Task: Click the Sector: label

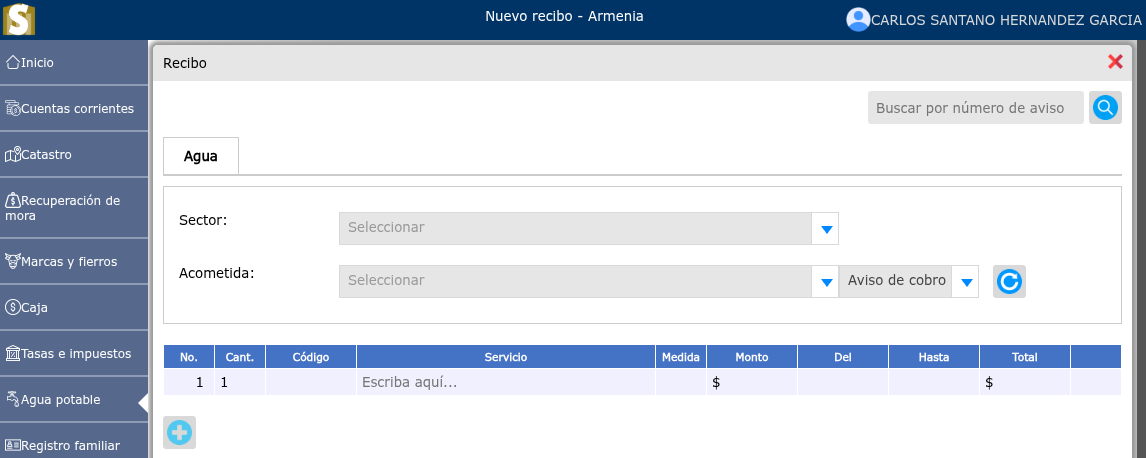Action: tap(203, 220)
